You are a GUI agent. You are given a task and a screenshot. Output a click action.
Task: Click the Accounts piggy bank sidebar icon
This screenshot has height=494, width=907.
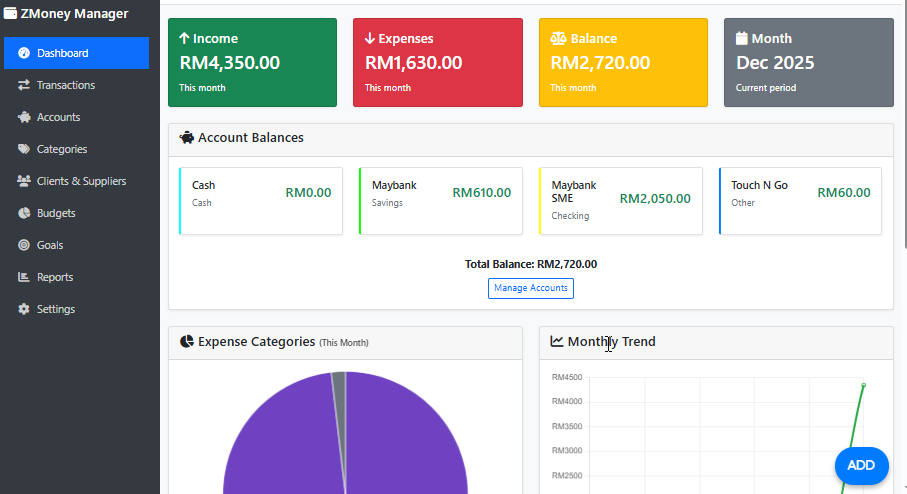coord(24,117)
